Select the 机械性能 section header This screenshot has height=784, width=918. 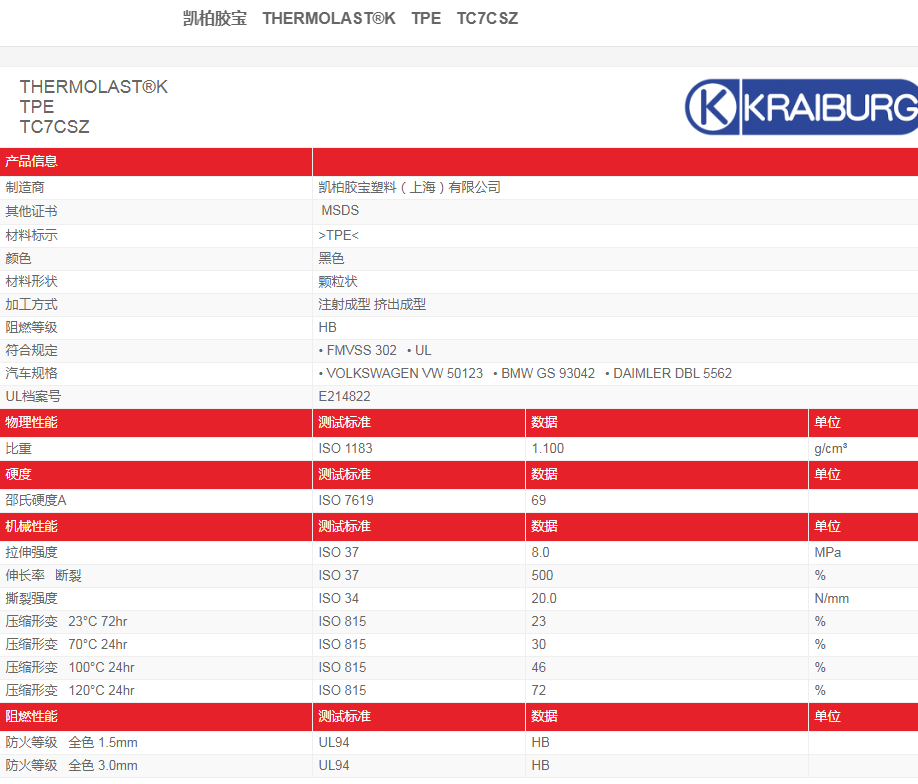click(x=32, y=527)
